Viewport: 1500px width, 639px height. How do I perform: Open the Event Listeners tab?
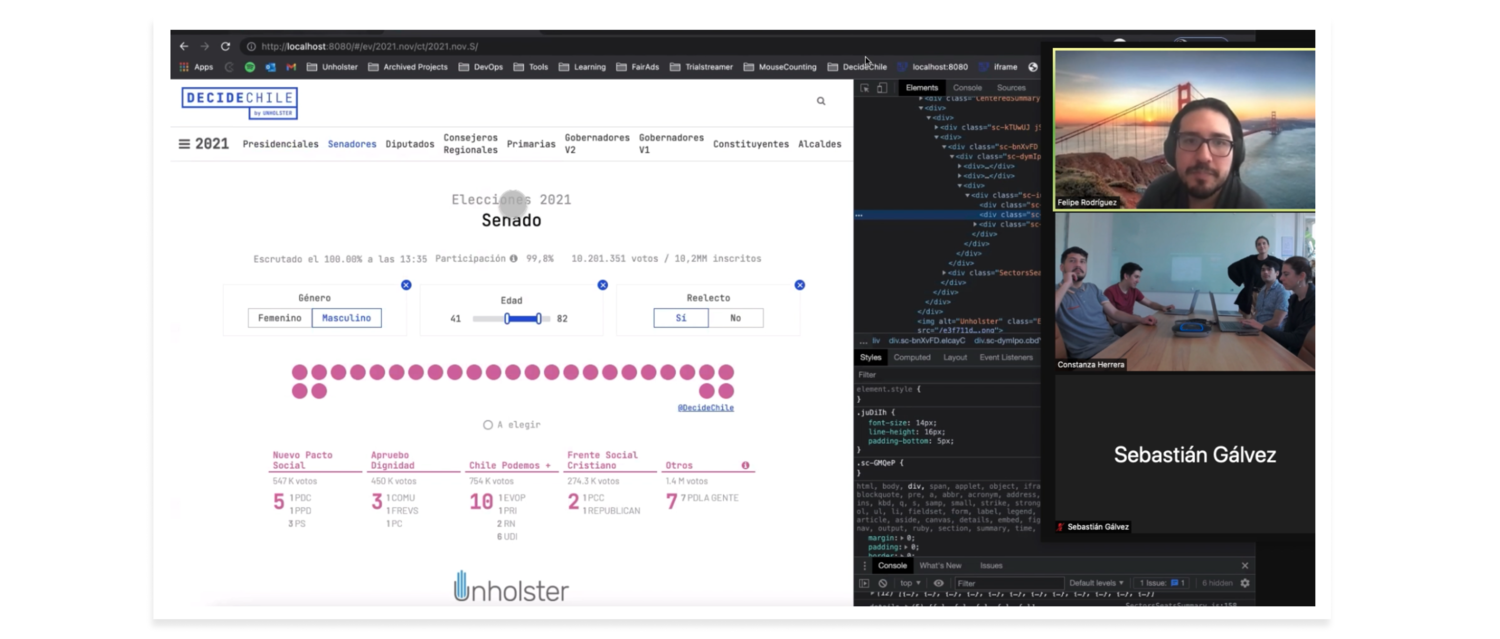coord(1005,357)
